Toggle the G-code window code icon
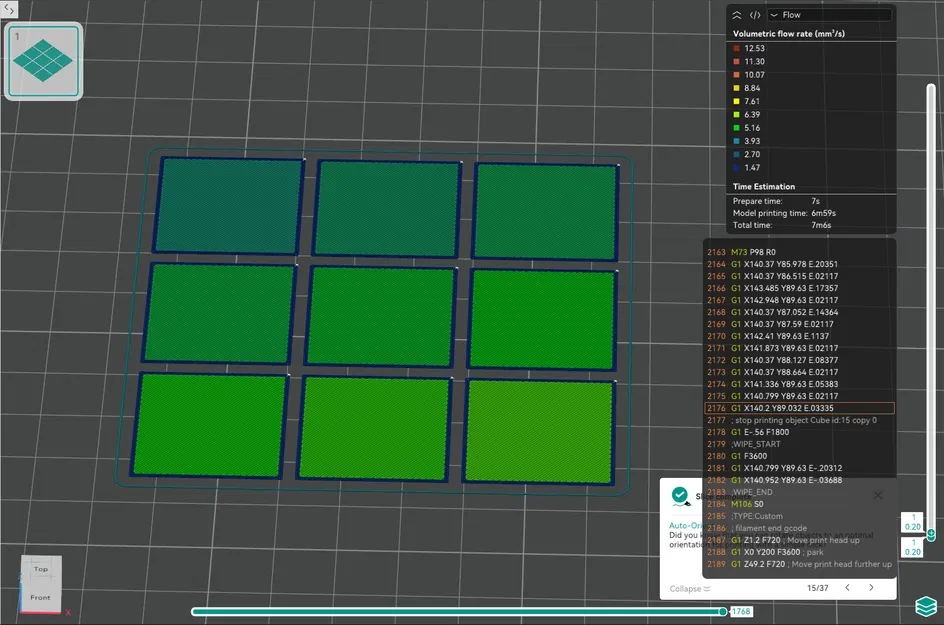 pos(755,15)
